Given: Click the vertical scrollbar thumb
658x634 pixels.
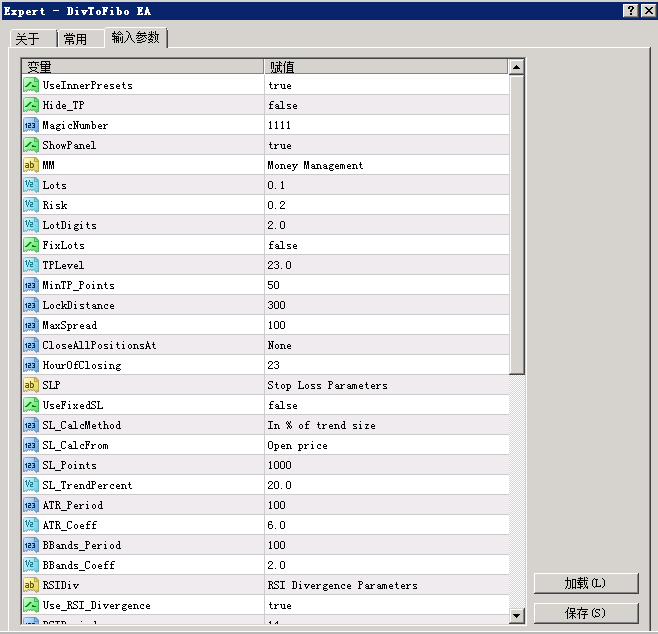Looking at the screenshot, I should [x=517, y=224].
